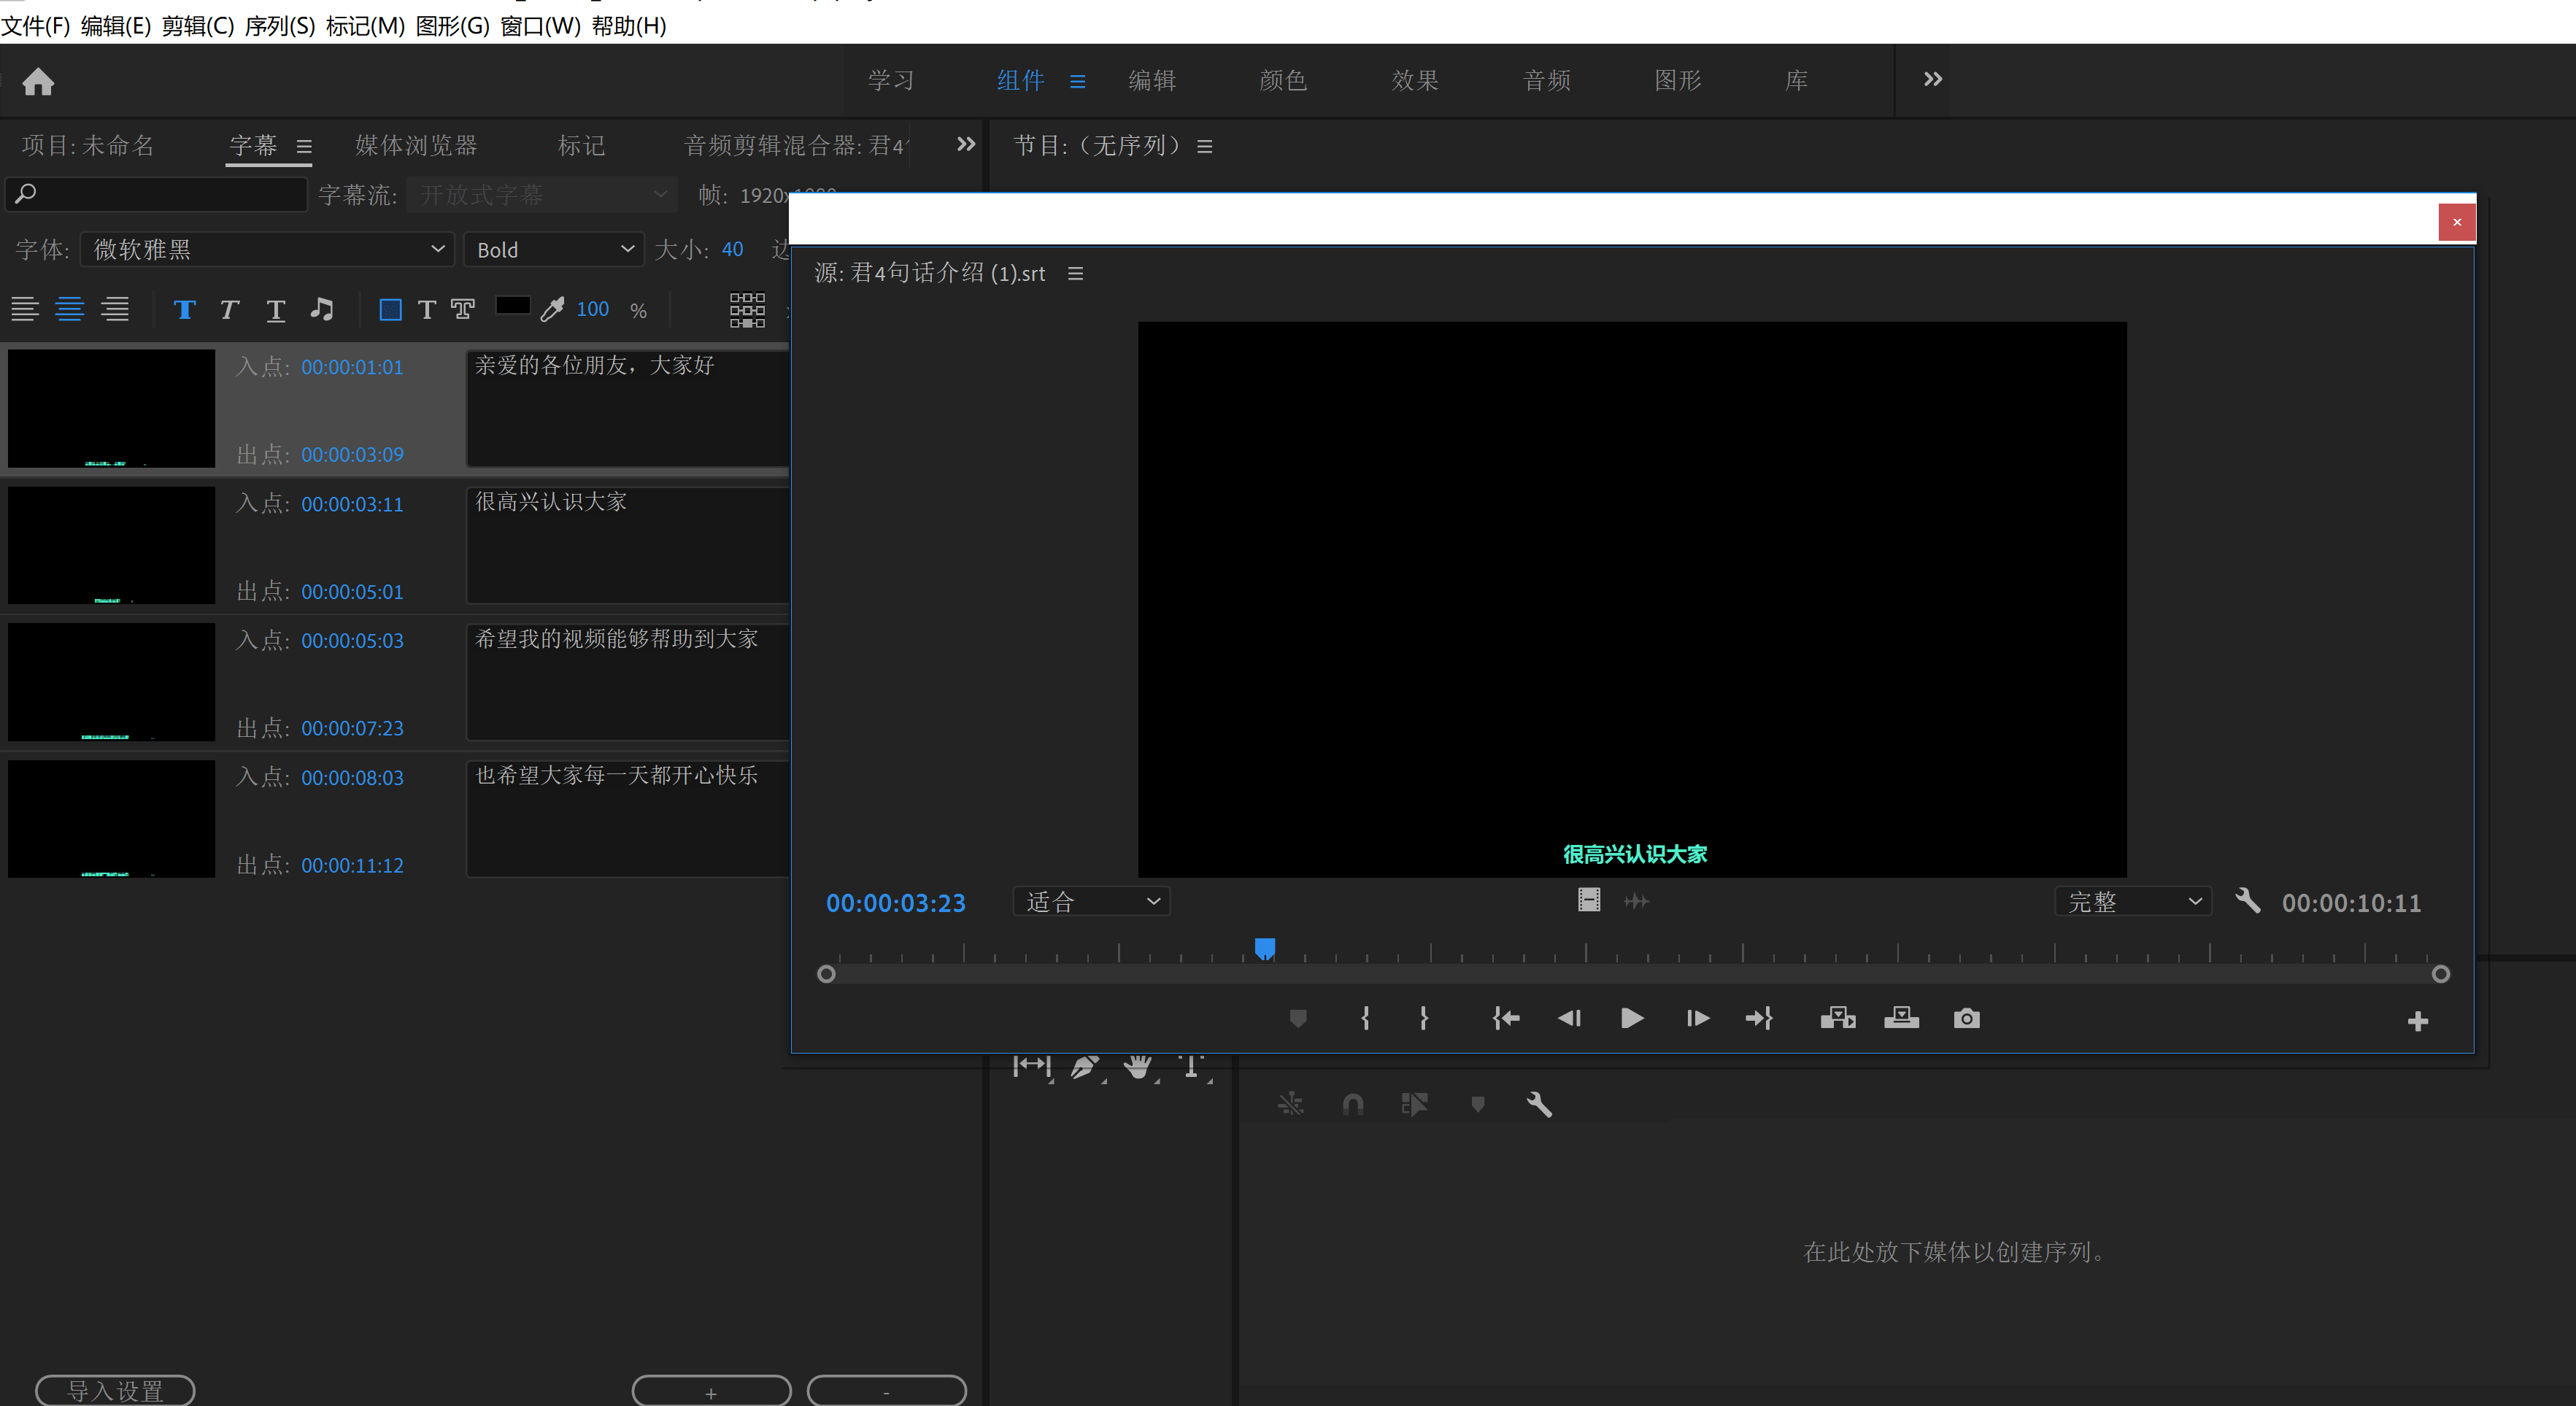Switch to the 媒体浏览器 tab

tap(416, 146)
